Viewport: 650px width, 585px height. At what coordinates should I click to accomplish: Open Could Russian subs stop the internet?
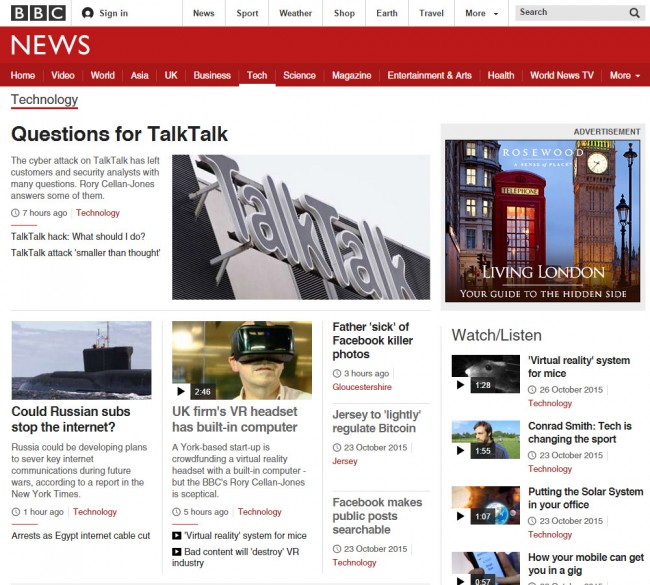[x=71, y=419]
